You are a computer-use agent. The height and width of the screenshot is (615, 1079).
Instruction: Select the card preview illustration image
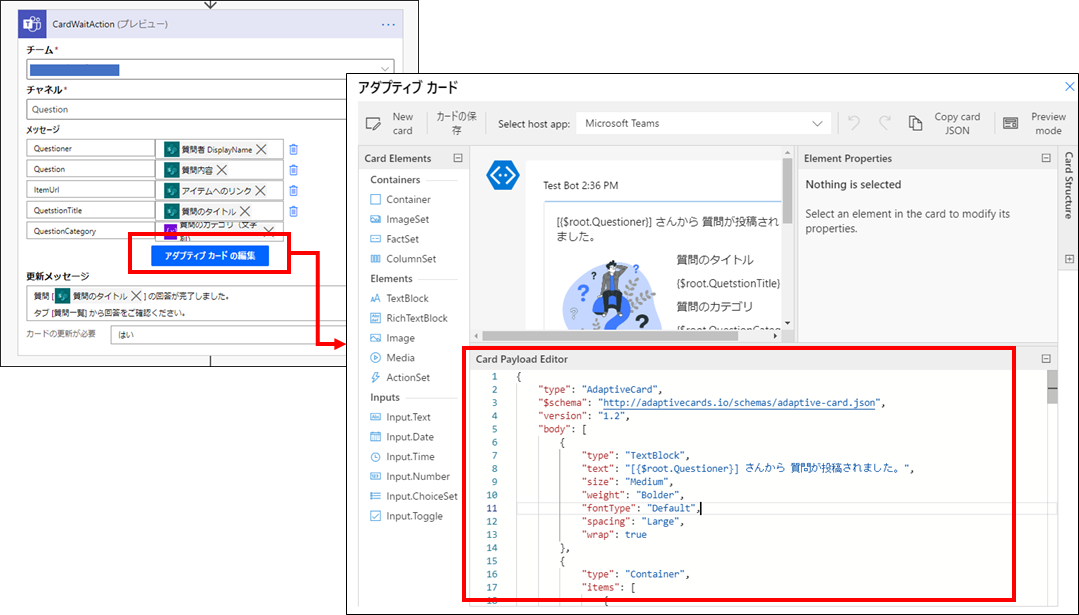click(612, 295)
